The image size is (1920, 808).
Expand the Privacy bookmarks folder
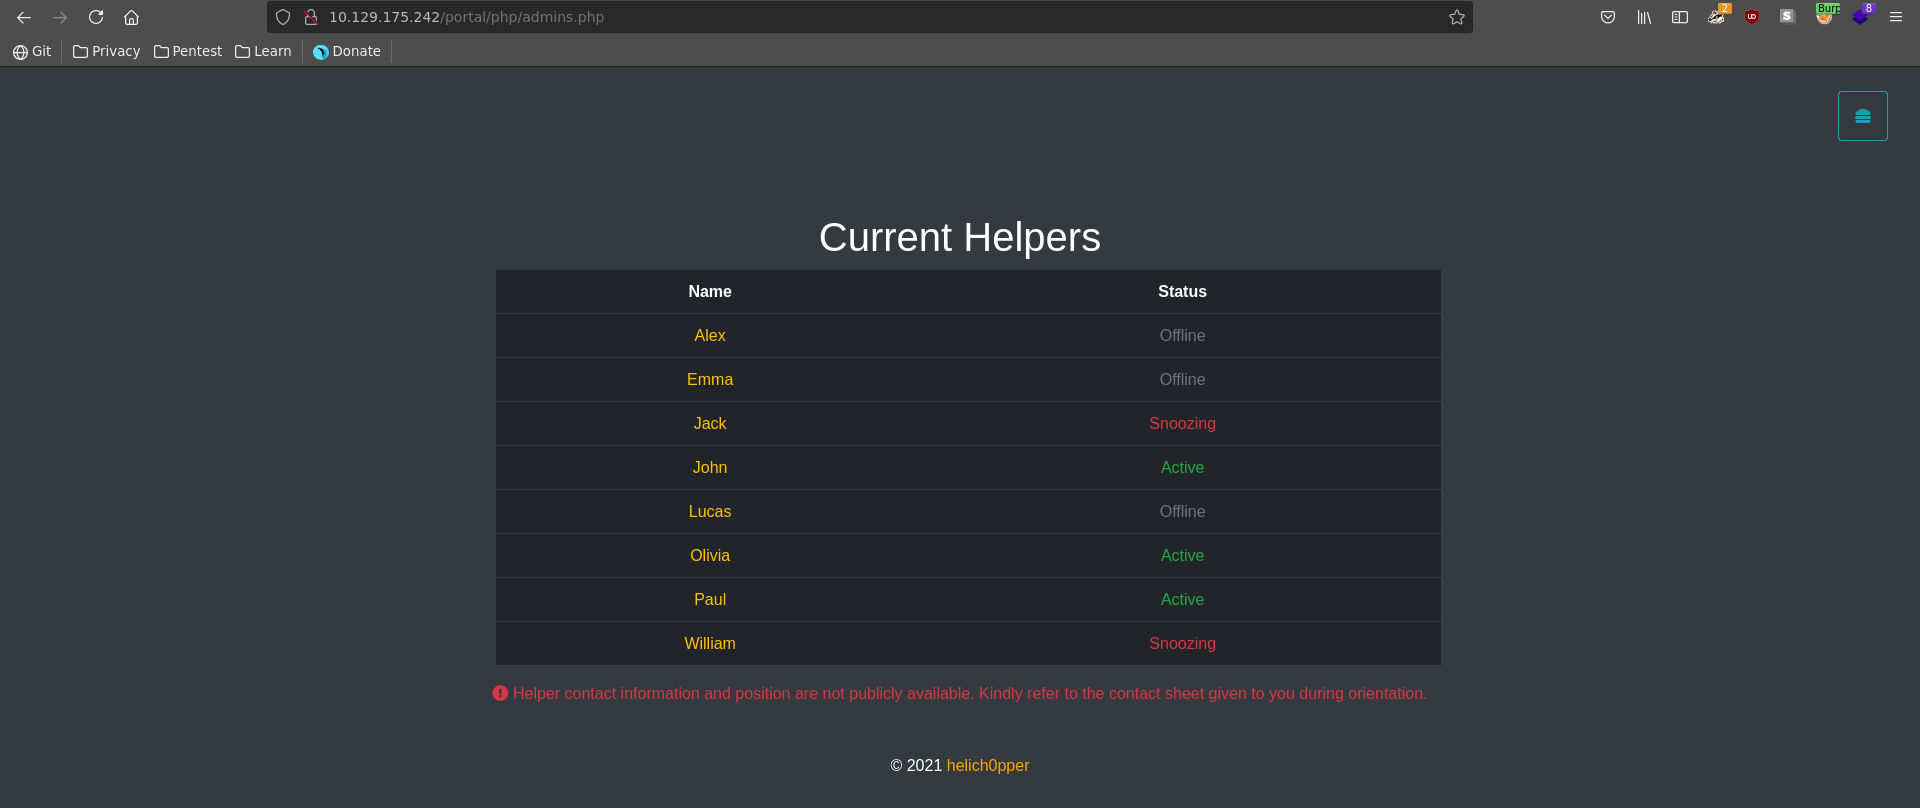(x=106, y=51)
